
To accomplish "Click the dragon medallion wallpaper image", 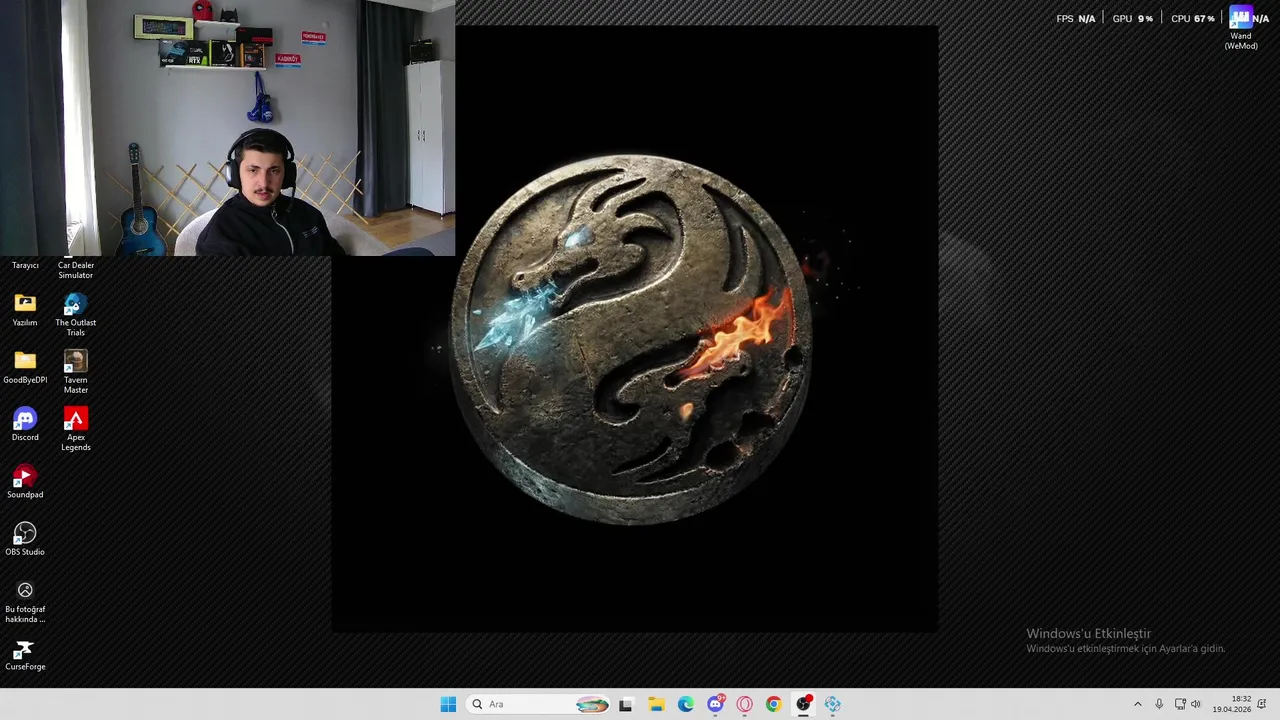I will tap(634, 338).
